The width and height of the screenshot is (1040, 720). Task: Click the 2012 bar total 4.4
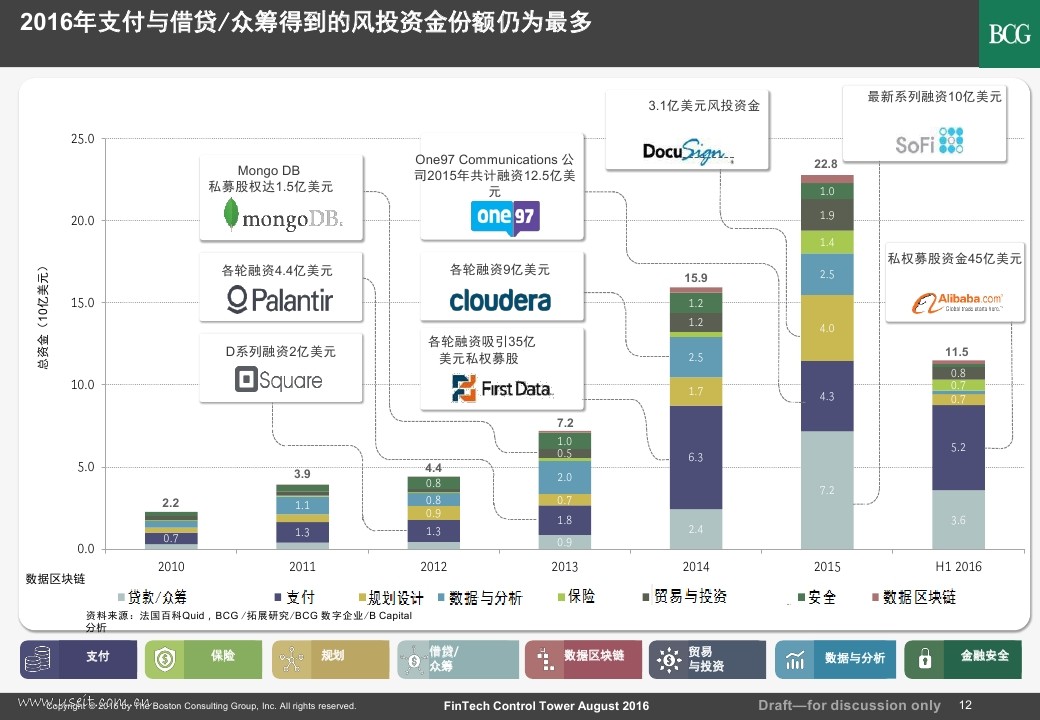click(433, 467)
